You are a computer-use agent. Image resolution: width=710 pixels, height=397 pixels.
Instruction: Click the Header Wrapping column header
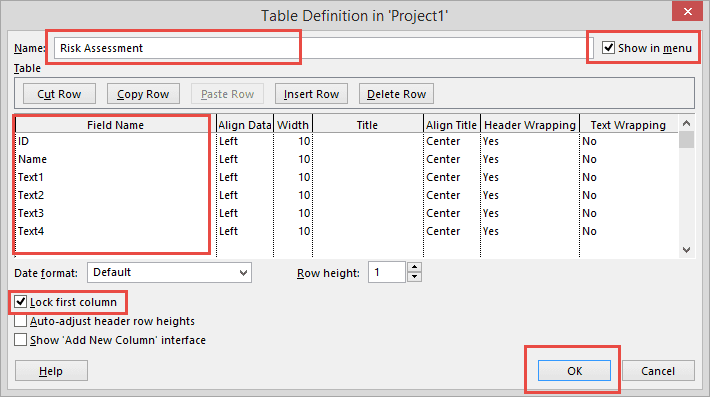[530, 124]
